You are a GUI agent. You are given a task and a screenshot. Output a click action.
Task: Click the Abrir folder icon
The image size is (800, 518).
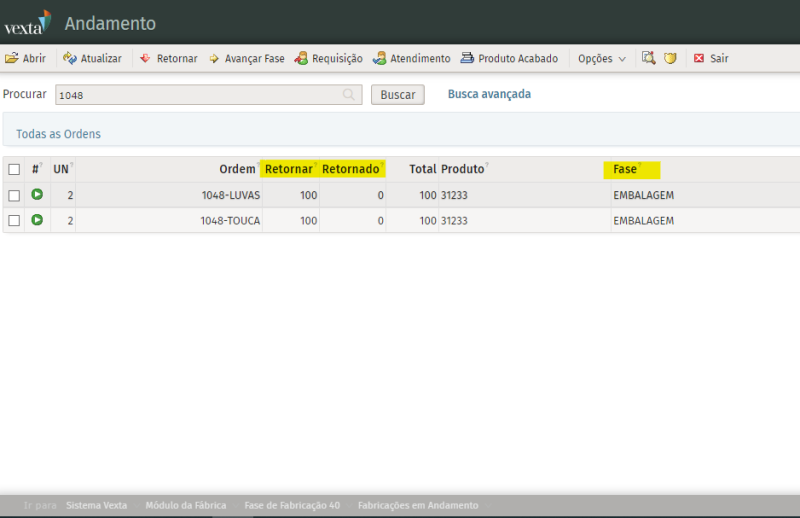tap(12, 59)
